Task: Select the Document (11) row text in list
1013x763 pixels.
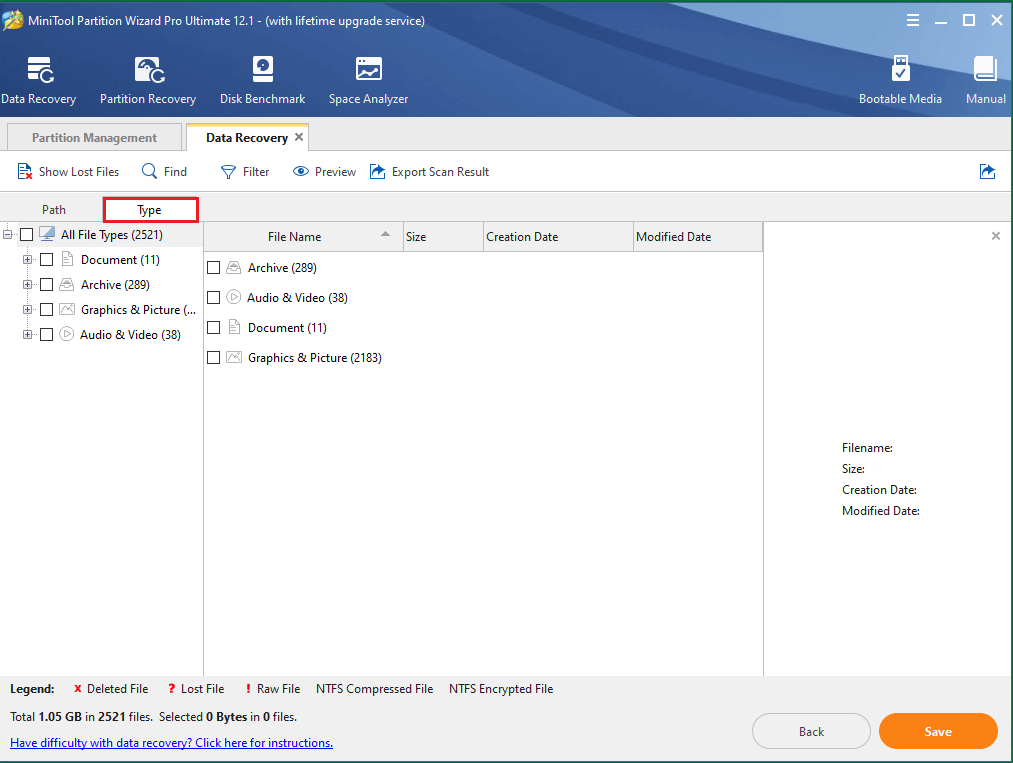Action: point(287,328)
